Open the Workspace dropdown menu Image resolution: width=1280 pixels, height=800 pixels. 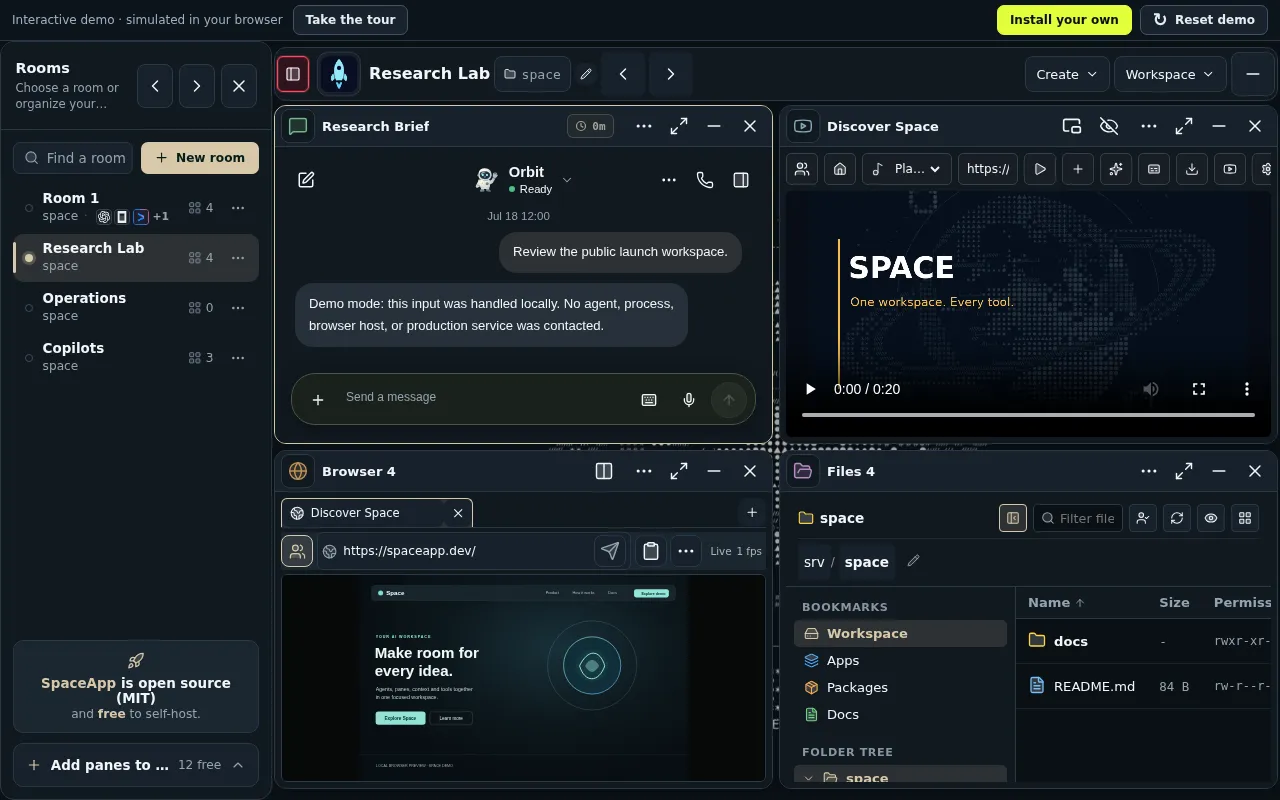tap(1169, 74)
